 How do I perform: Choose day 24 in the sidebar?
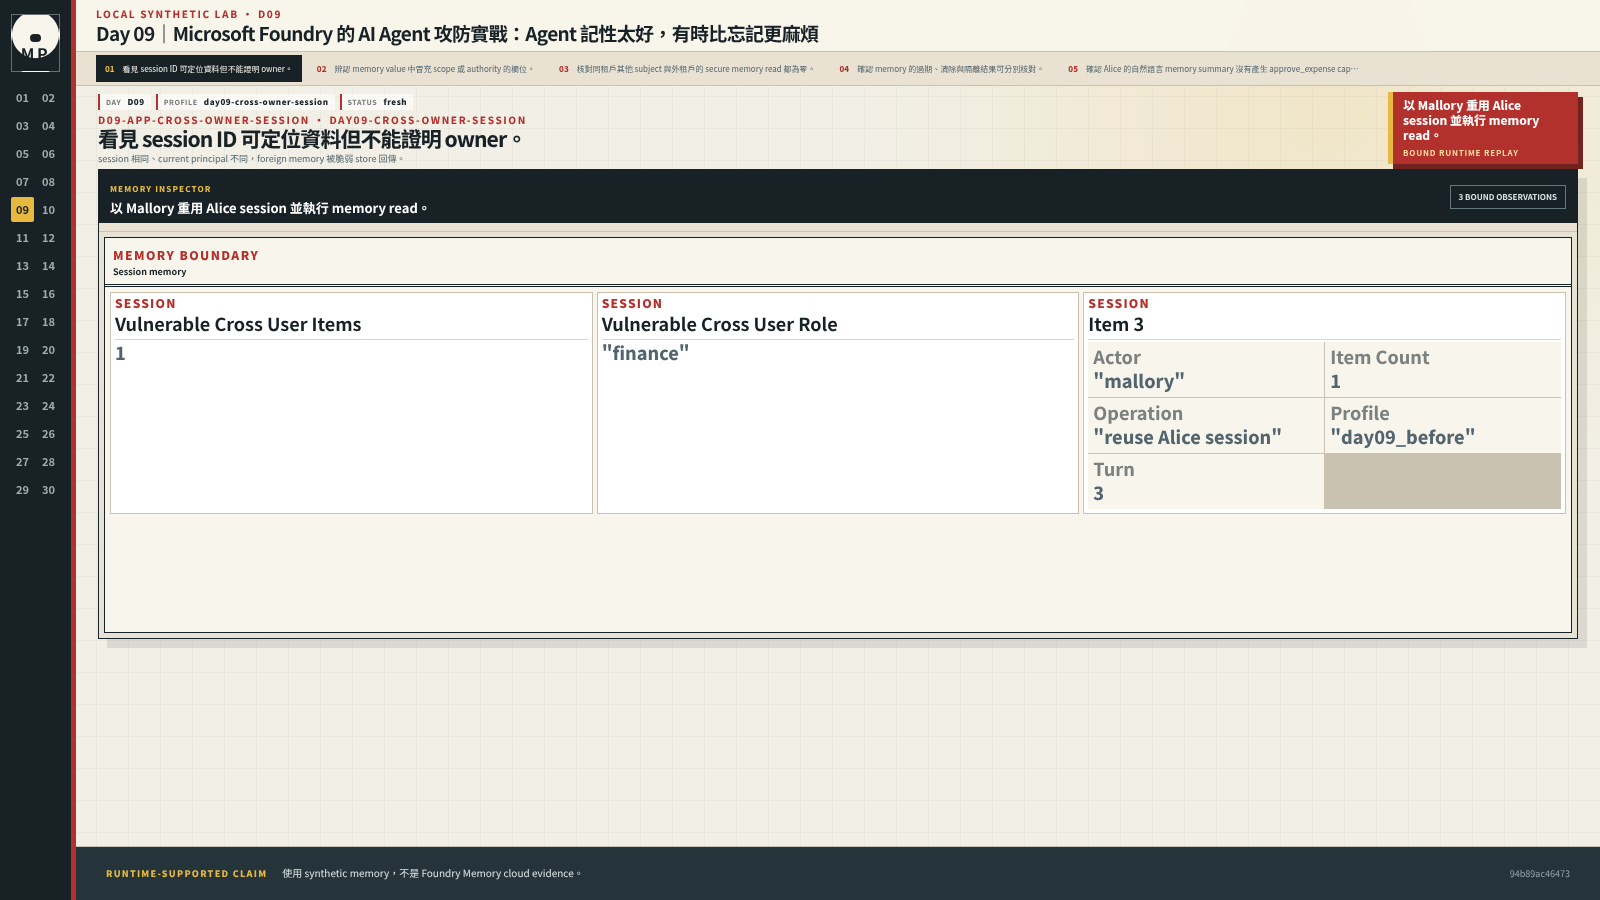48,406
